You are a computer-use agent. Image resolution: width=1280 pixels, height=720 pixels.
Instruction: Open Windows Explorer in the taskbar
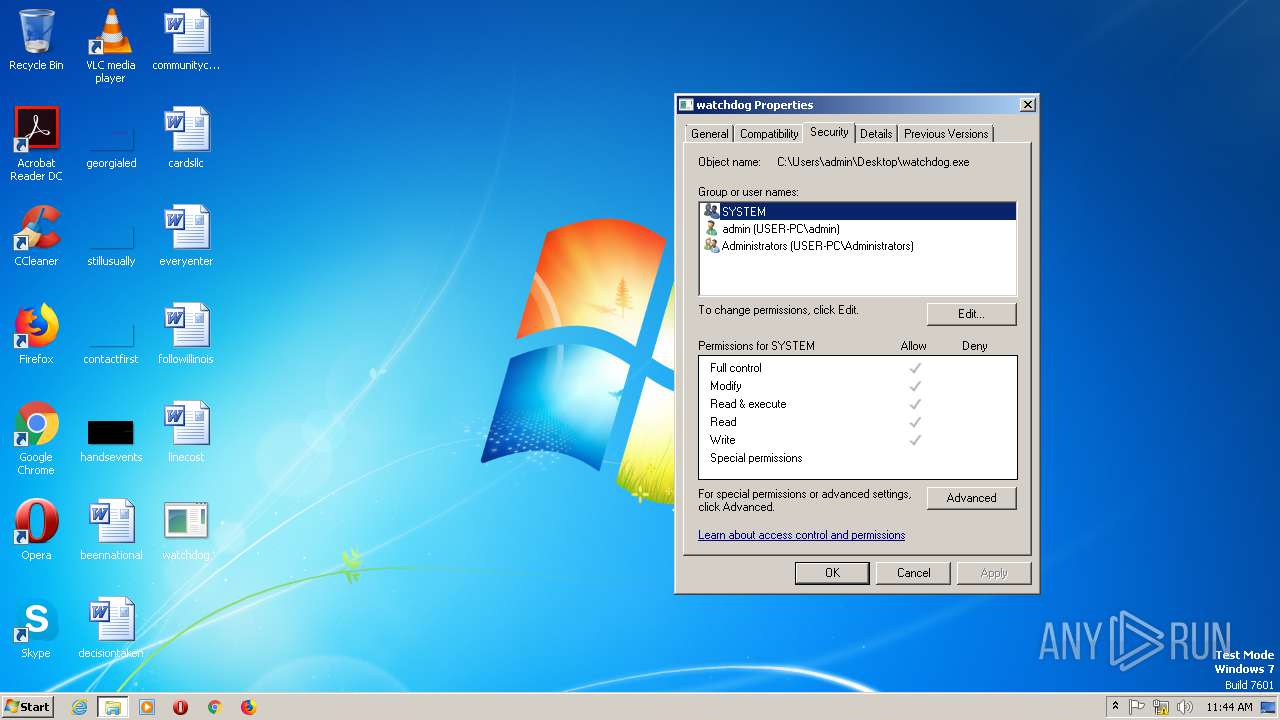click(113, 707)
